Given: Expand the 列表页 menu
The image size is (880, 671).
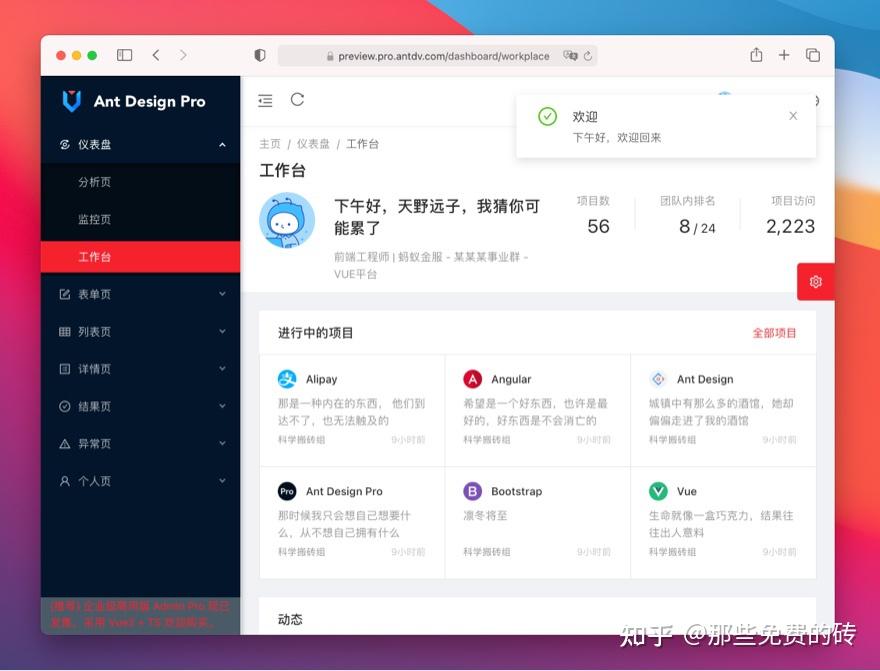Looking at the screenshot, I should point(140,331).
